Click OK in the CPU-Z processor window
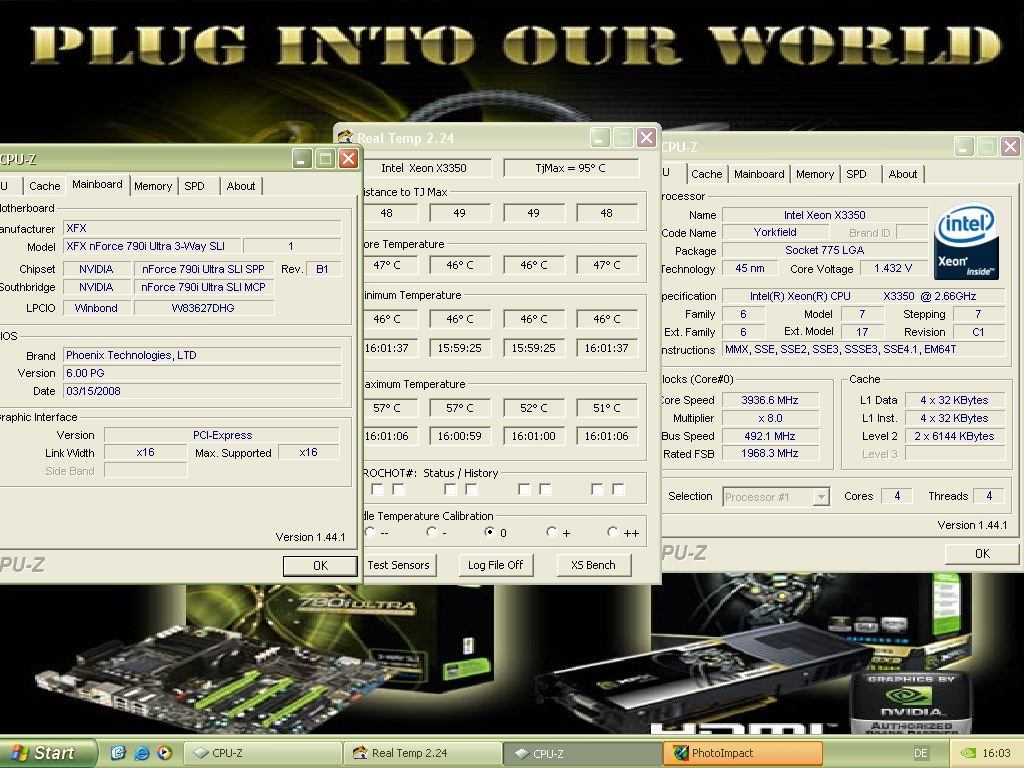 tap(982, 554)
